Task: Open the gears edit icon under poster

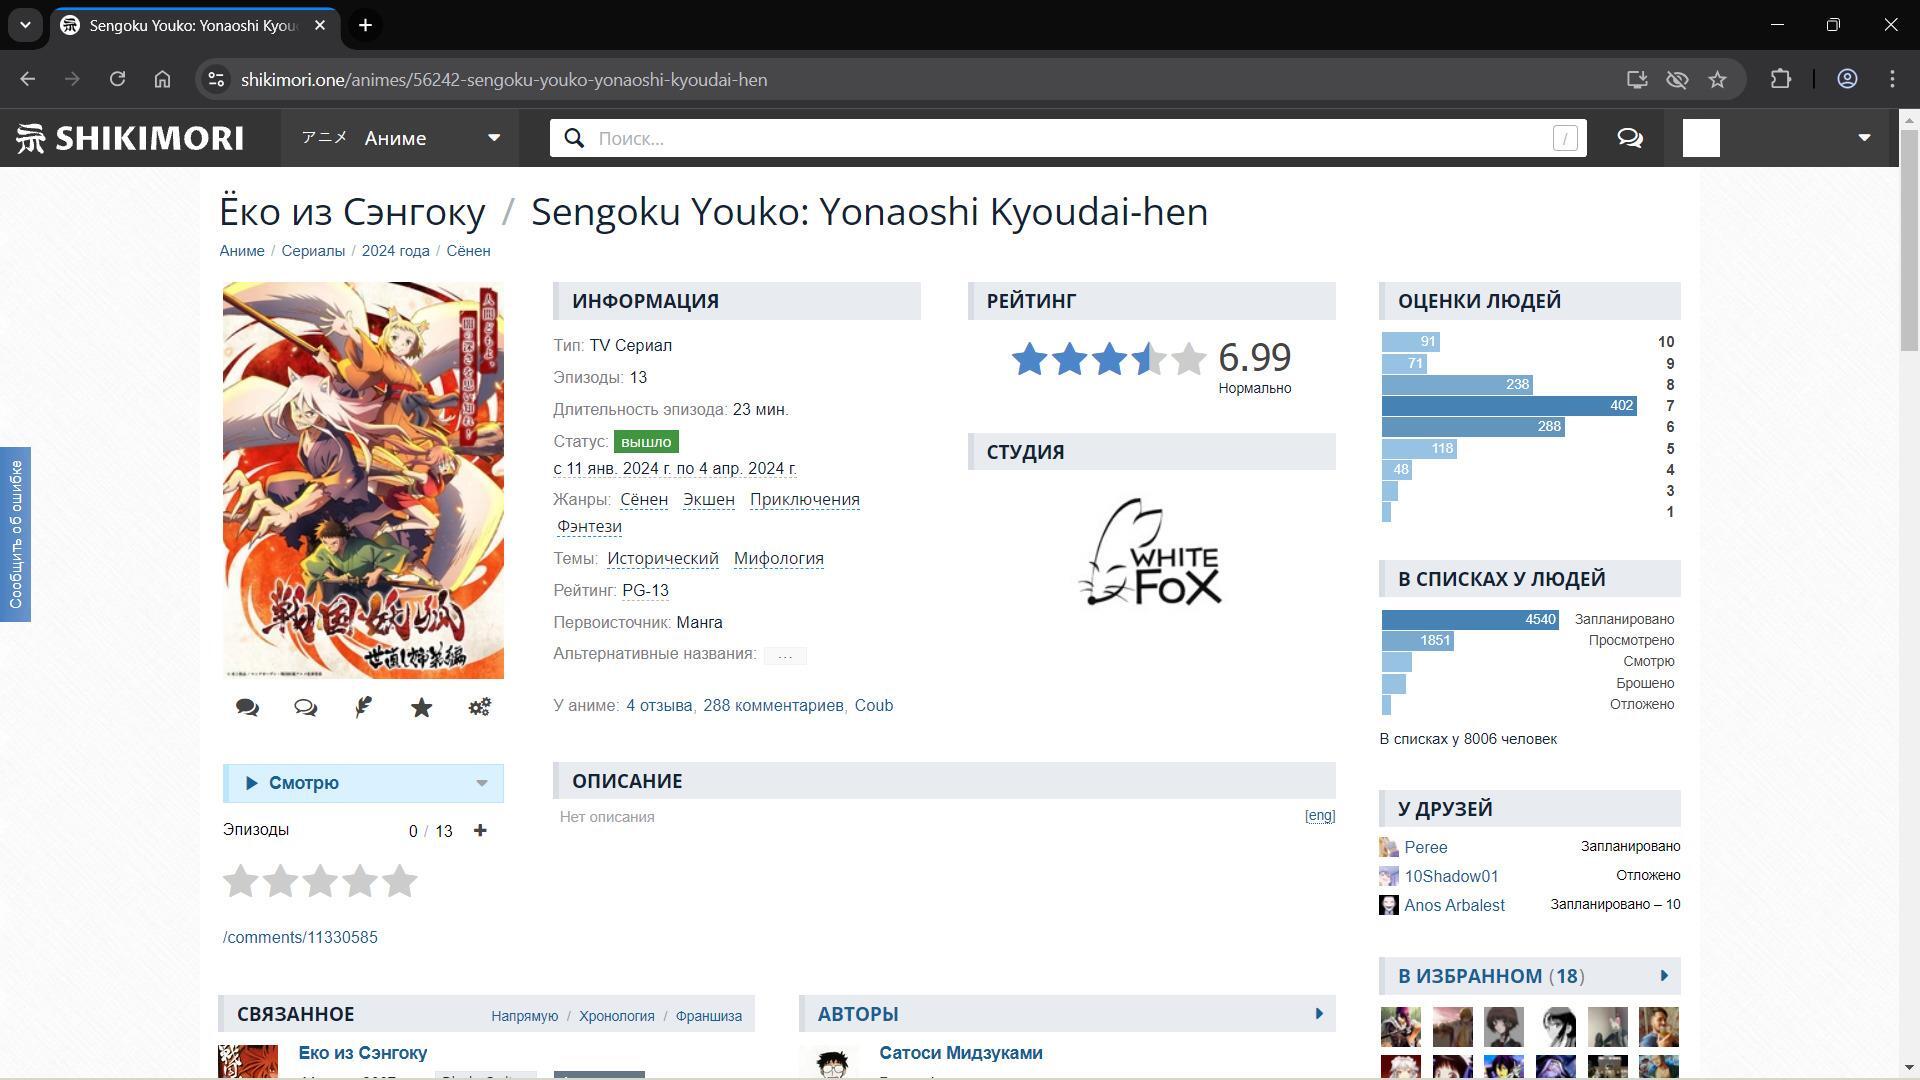Action: tap(479, 708)
